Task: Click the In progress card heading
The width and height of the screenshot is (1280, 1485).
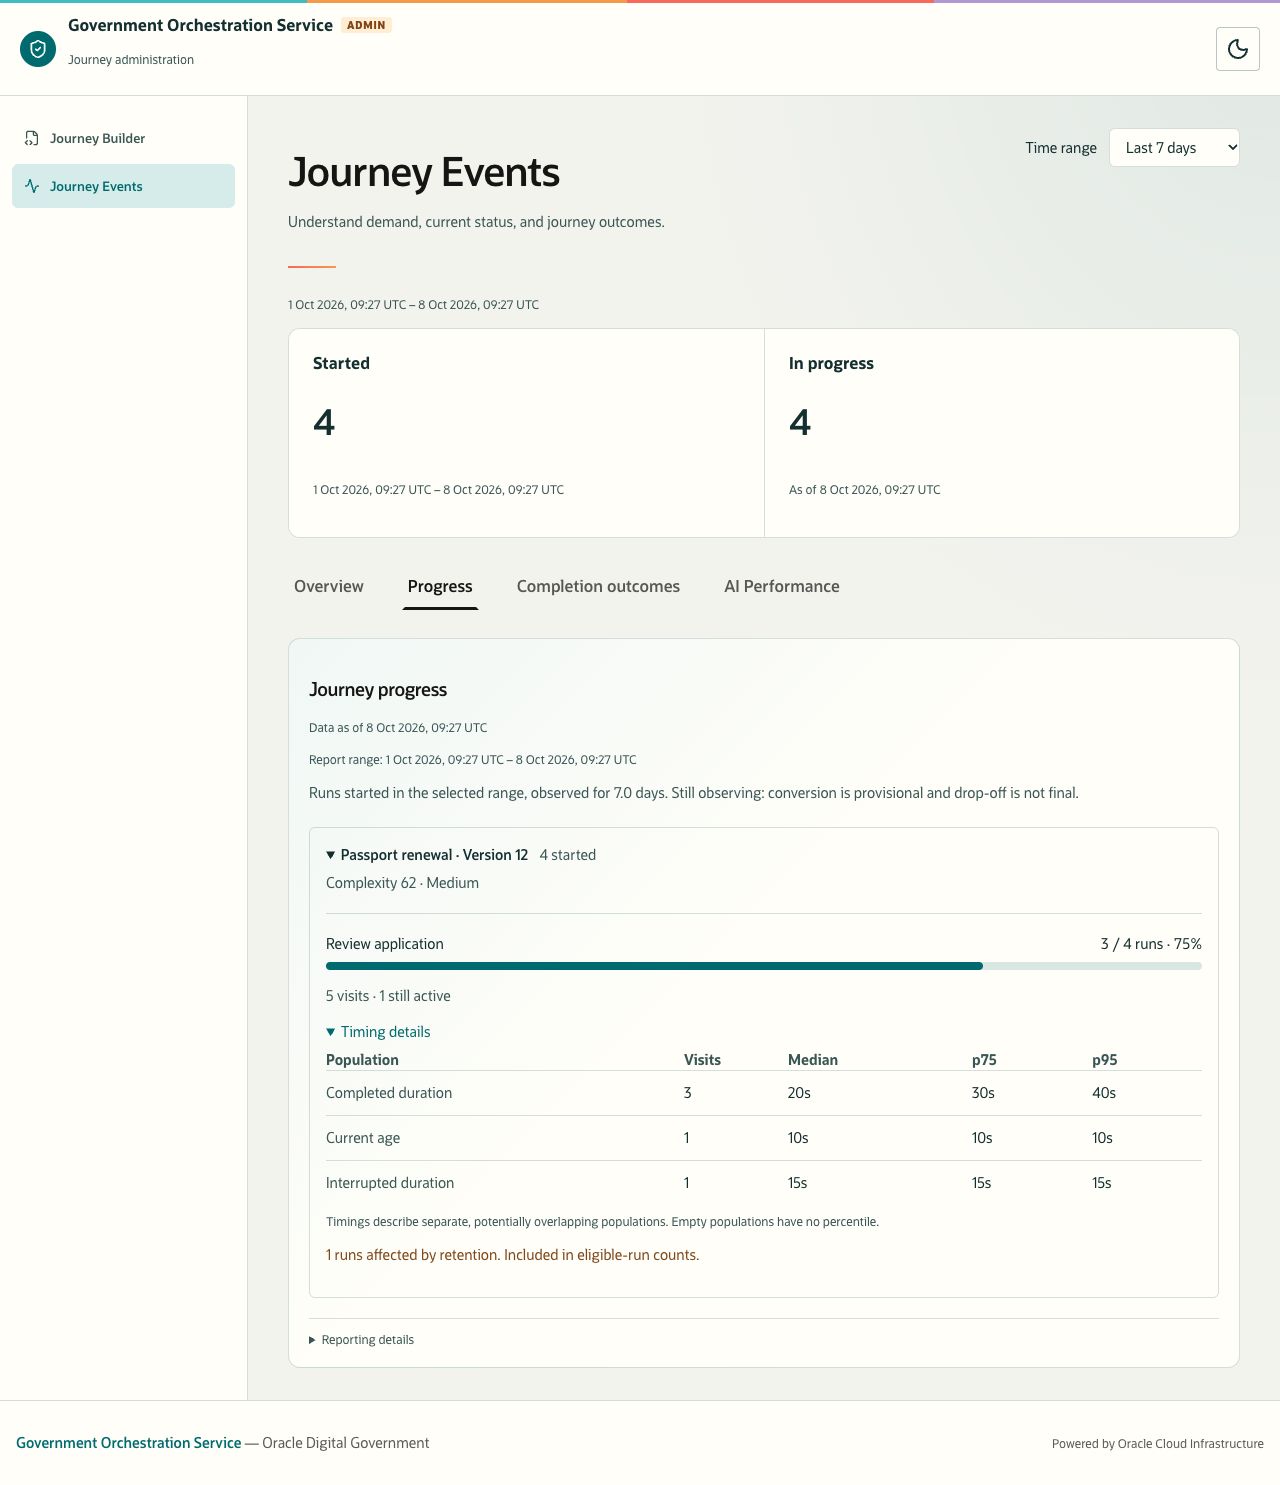Action: pos(831,363)
